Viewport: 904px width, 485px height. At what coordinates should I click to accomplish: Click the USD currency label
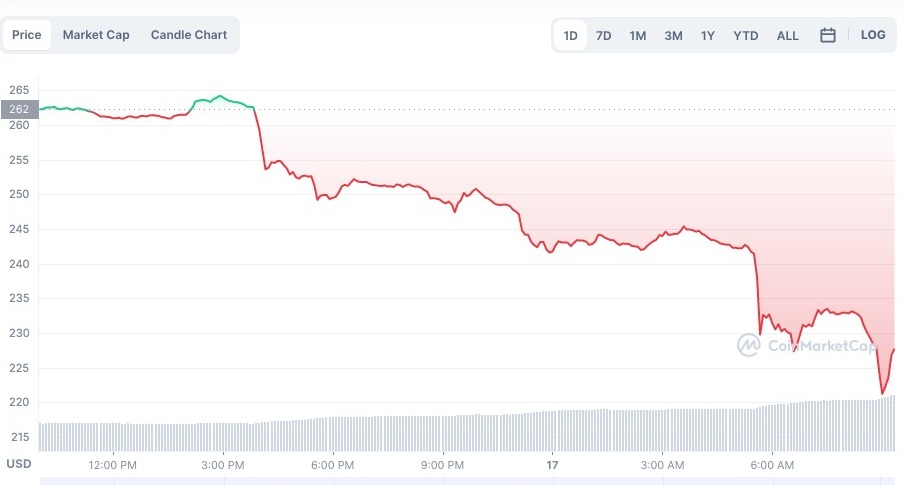click(19, 464)
